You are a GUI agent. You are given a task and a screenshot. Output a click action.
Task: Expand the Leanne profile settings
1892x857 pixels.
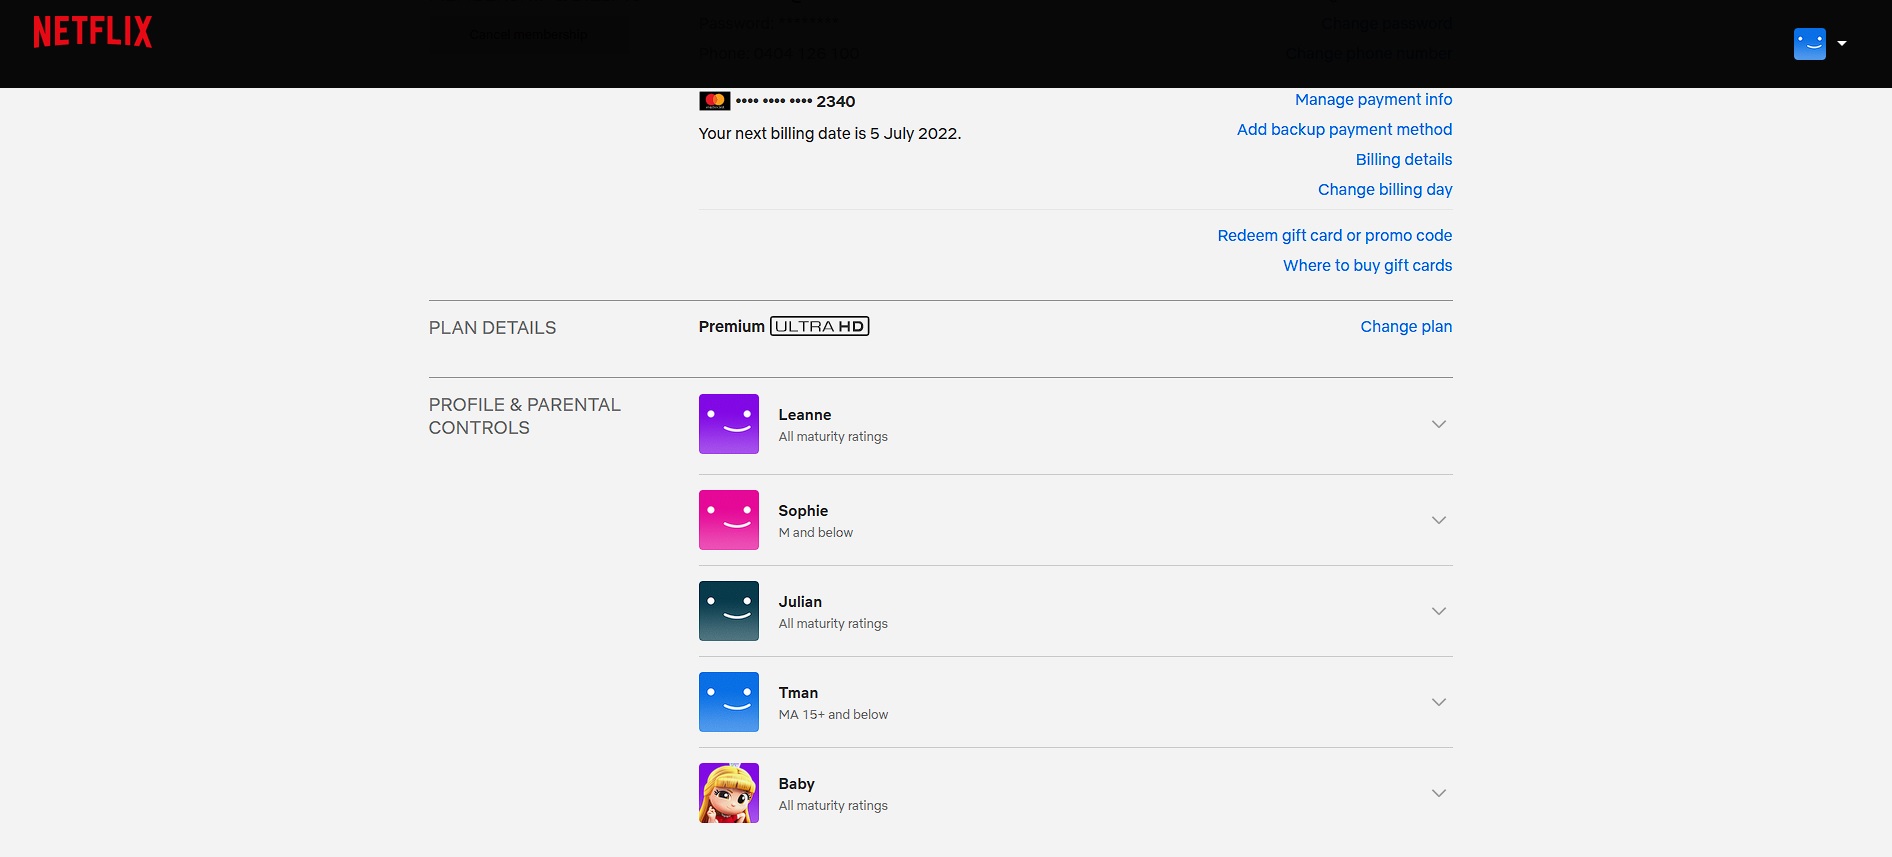tap(1439, 424)
